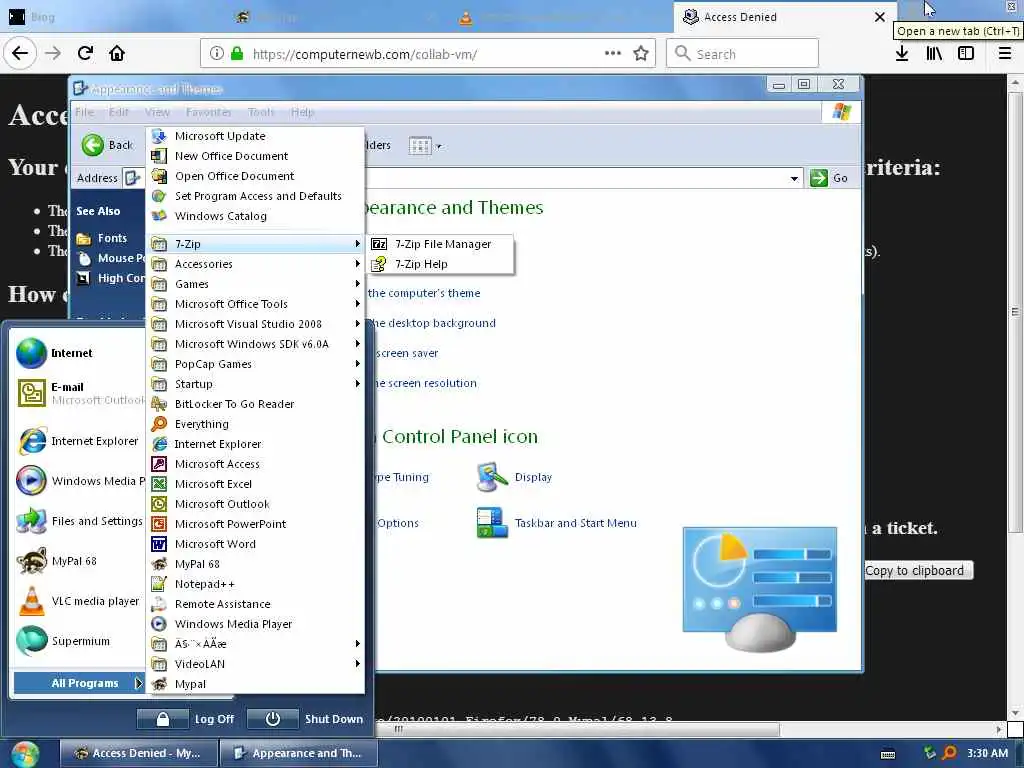
Task: Open E-mail Microsoft Outlook in Start menu
Action: click(x=78, y=393)
